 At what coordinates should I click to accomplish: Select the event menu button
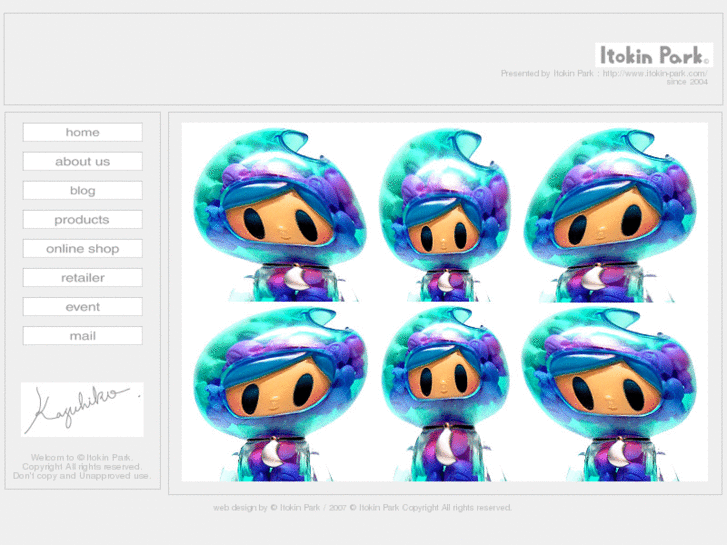click(83, 307)
